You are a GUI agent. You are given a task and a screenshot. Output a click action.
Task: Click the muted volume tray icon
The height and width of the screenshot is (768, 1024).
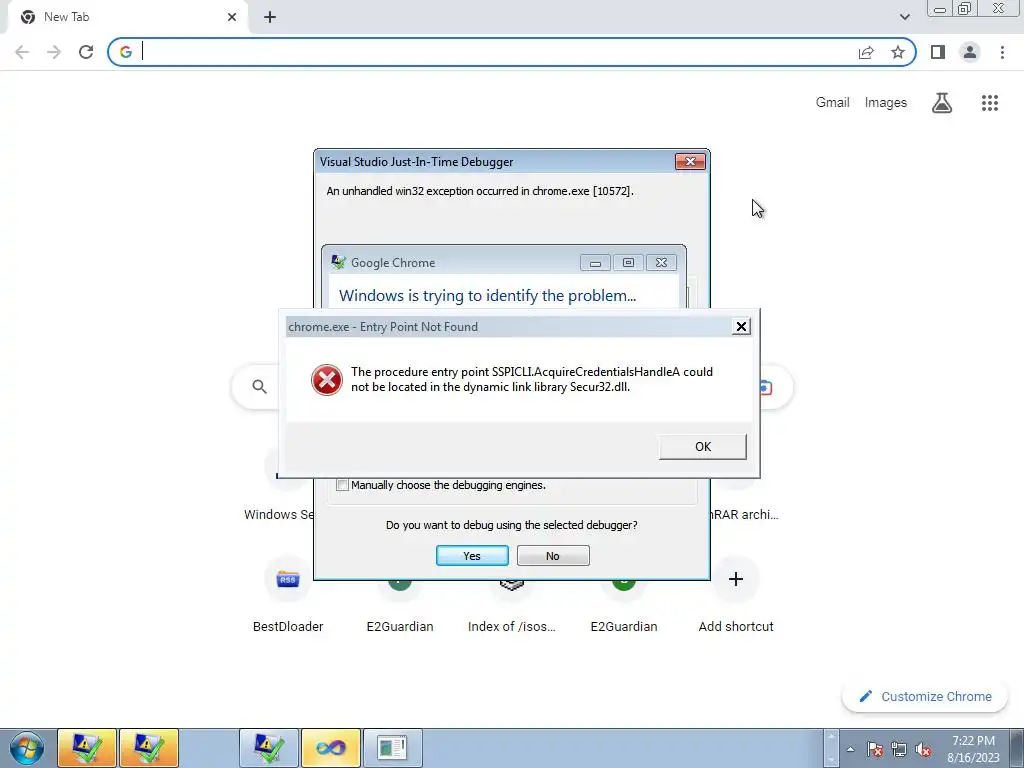(923, 749)
